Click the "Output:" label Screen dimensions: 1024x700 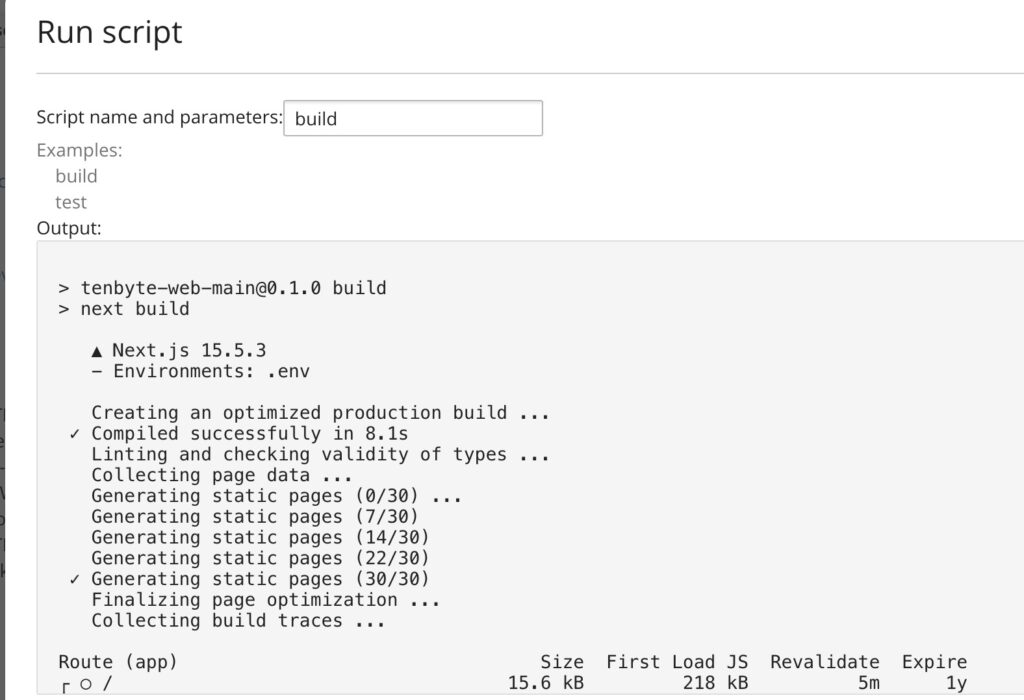coord(69,228)
